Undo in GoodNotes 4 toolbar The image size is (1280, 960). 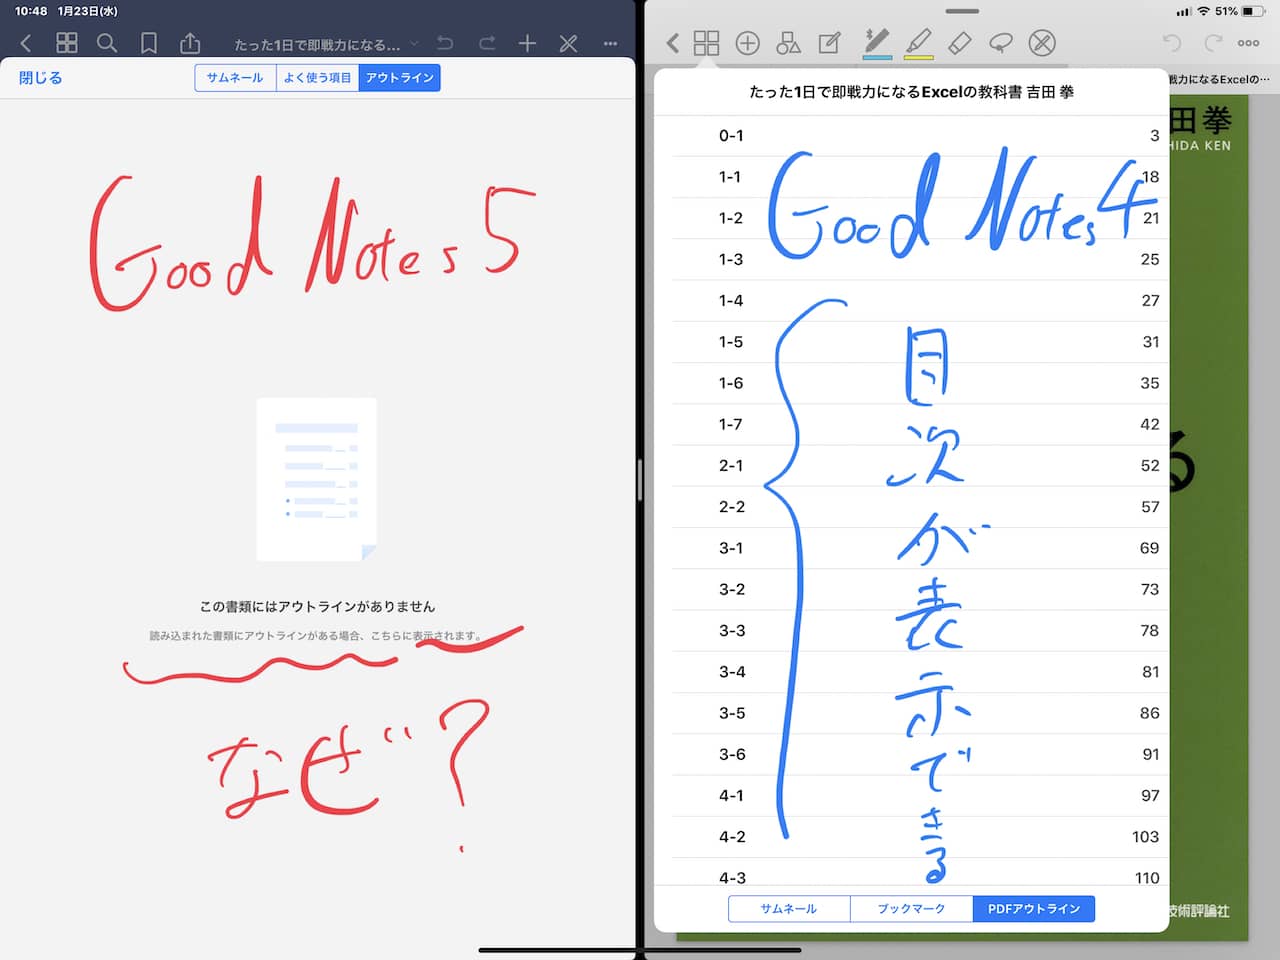(1172, 43)
